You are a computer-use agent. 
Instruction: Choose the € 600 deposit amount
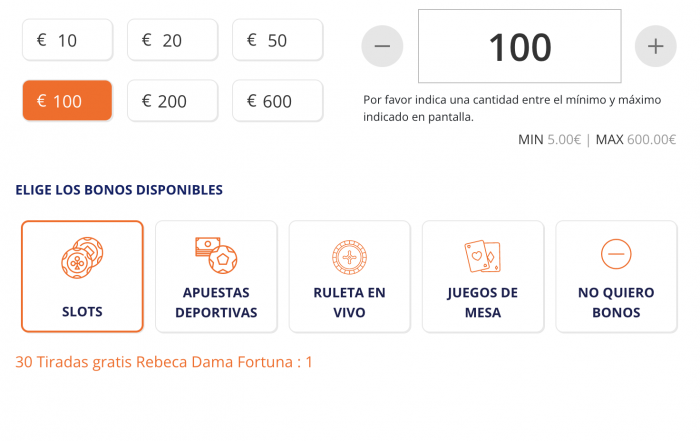pos(277,100)
